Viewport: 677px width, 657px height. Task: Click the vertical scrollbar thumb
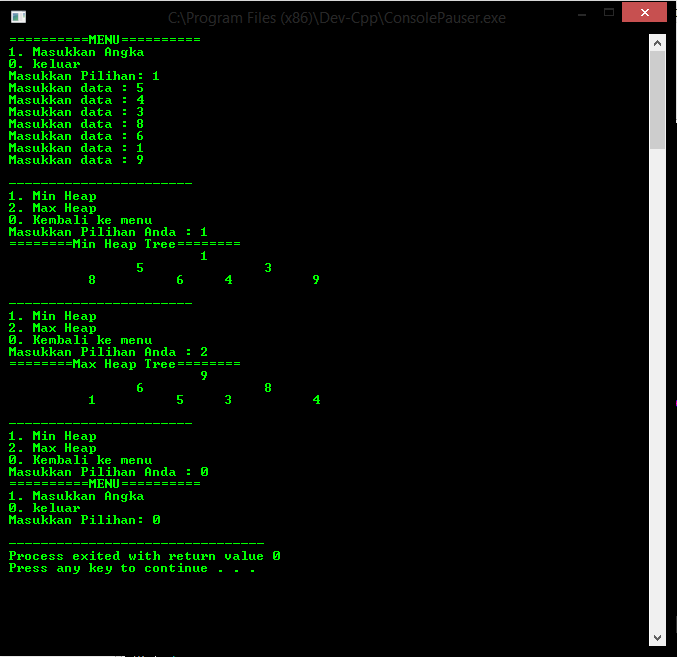pos(658,100)
